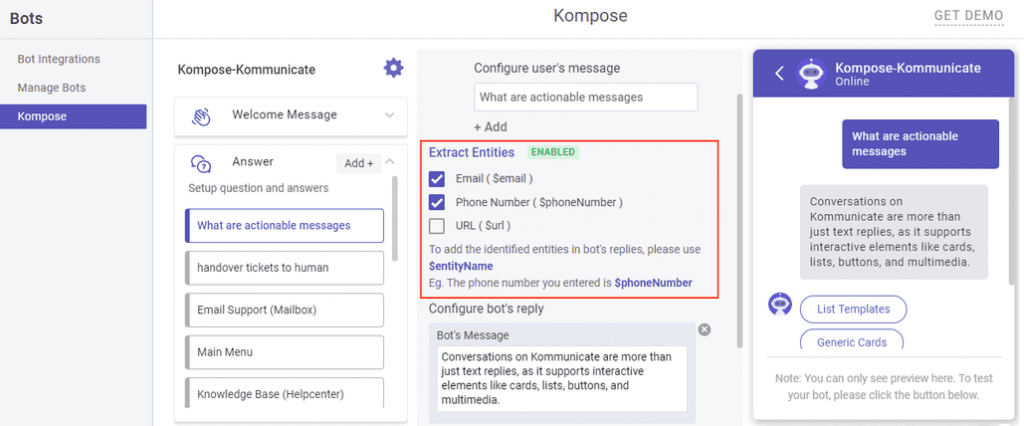Click the user's message input field
Image resolution: width=1024 pixels, height=426 pixels.
pos(586,97)
